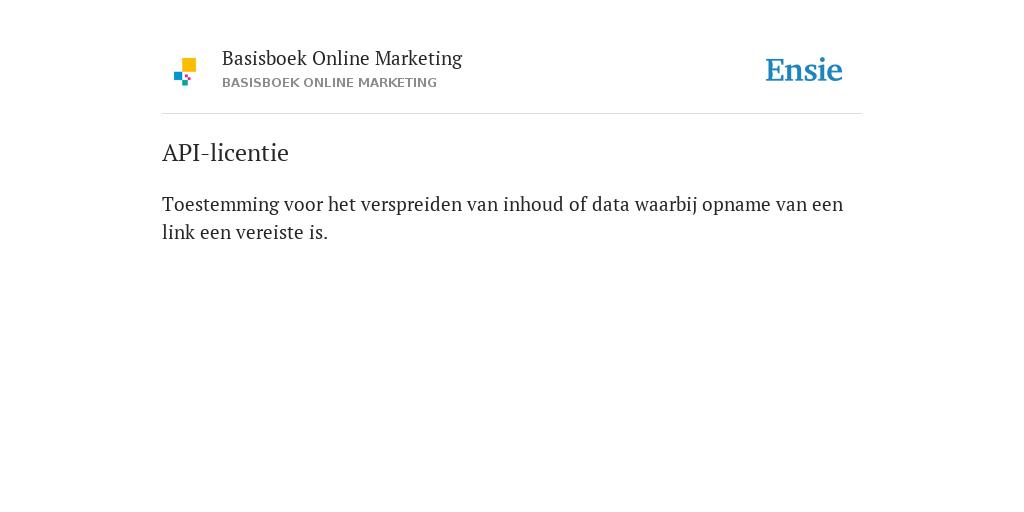Viewport: 1024px width, 512px height.
Task: Click the horizontal divider below the header
Action: point(512,114)
